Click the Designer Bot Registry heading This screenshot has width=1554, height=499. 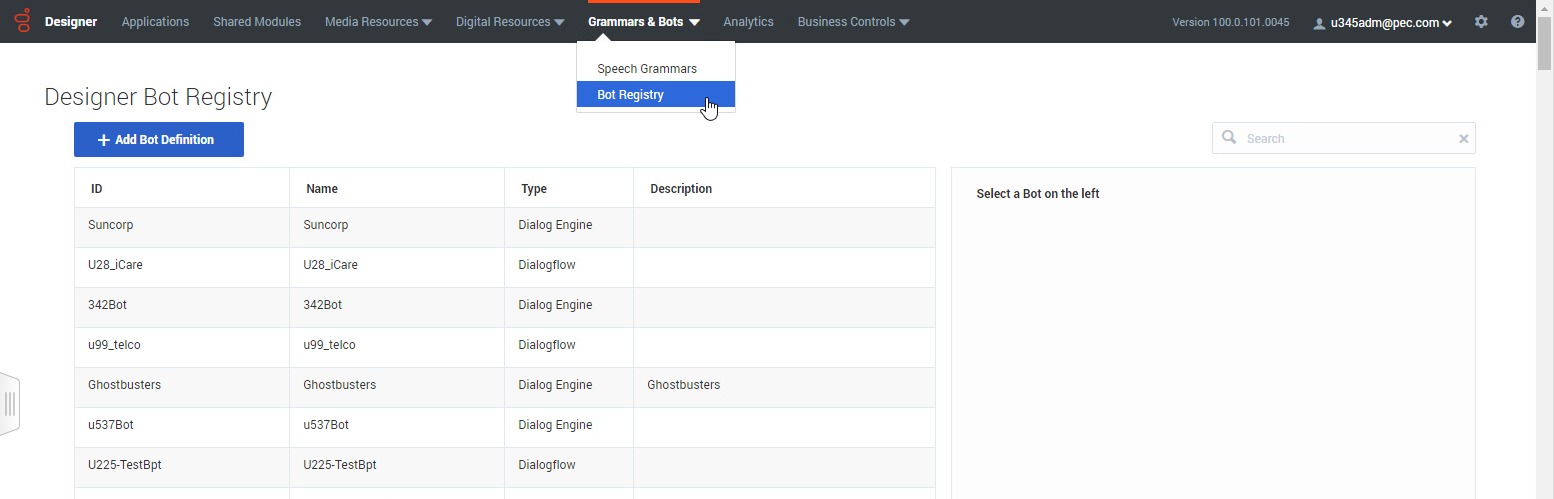[158, 97]
